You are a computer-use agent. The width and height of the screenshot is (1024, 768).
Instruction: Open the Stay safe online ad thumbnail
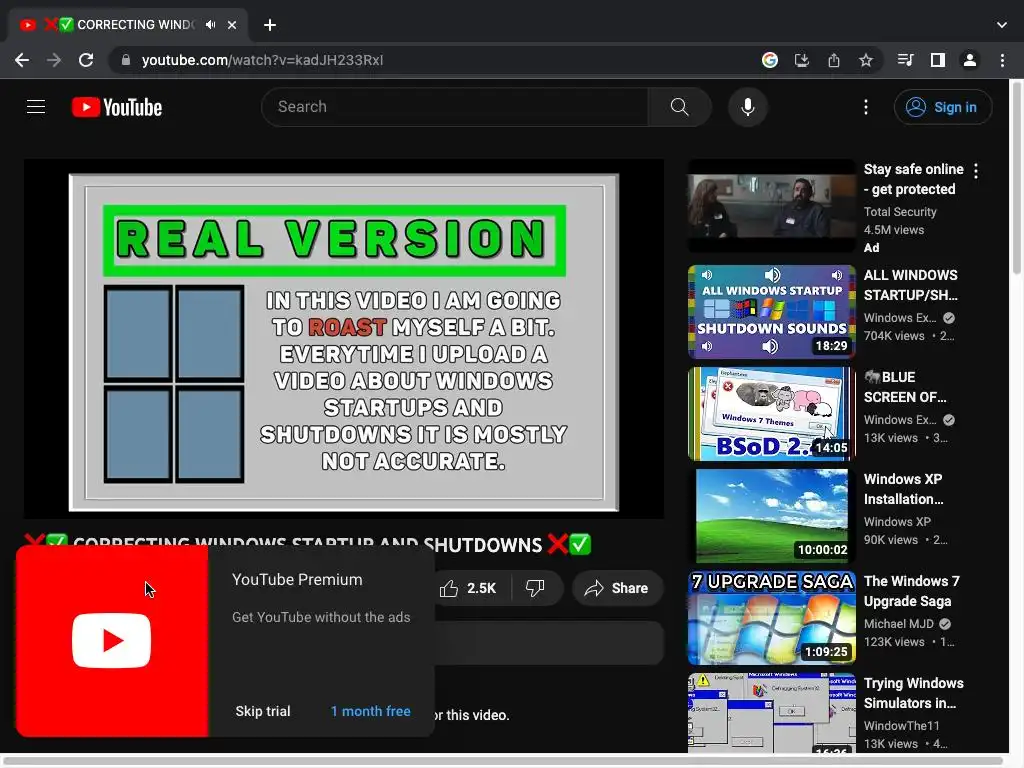point(772,206)
